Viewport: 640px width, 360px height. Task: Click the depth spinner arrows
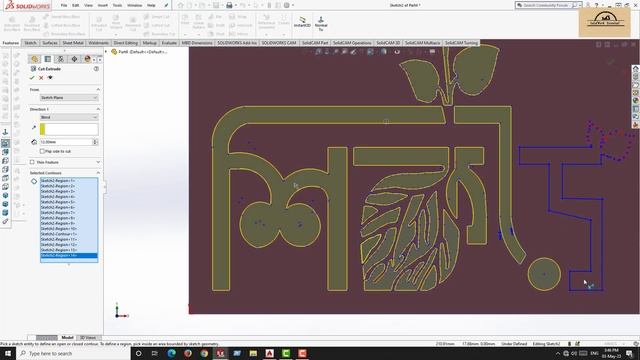pyautogui.click(x=95, y=142)
